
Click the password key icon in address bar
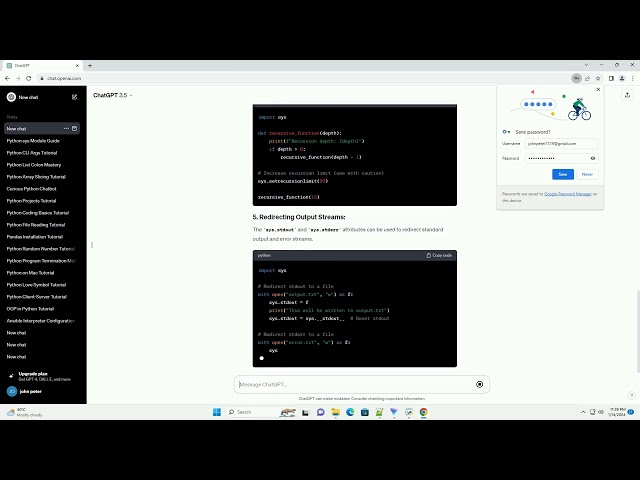(x=576, y=78)
